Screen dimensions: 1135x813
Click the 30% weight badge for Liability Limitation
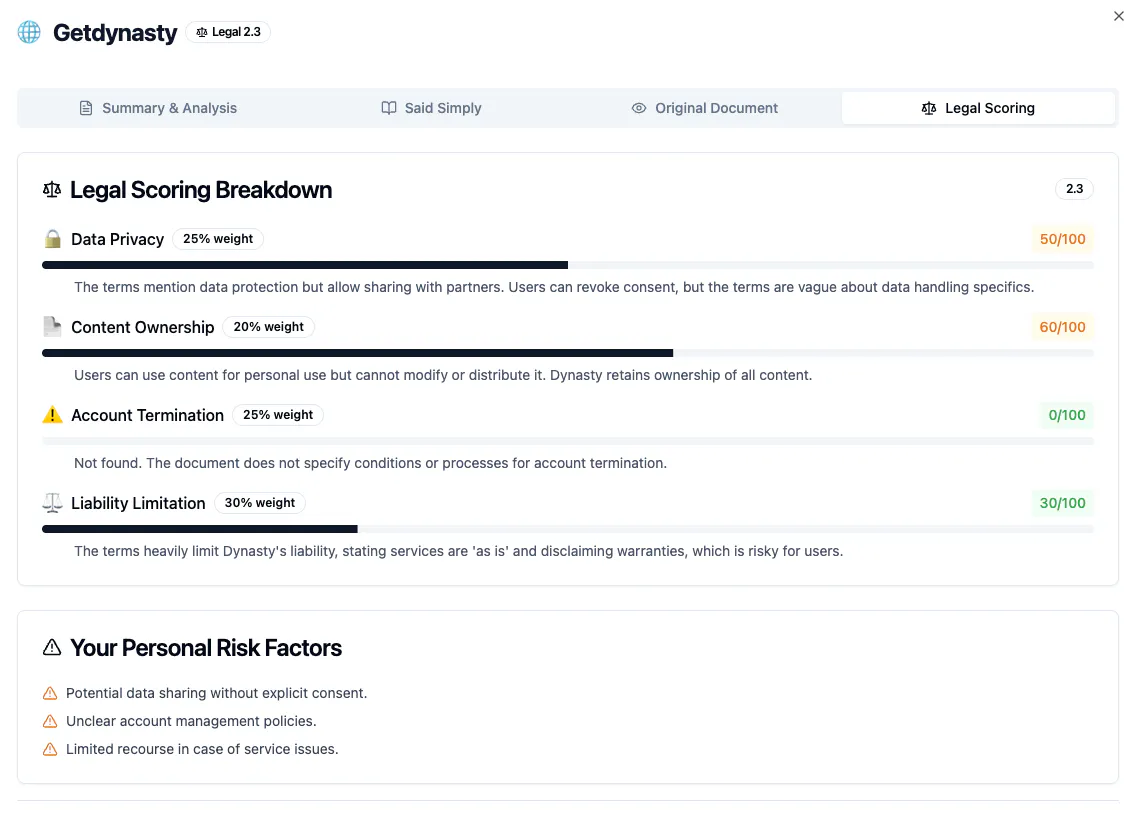pyautogui.click(x=260, y=502)
